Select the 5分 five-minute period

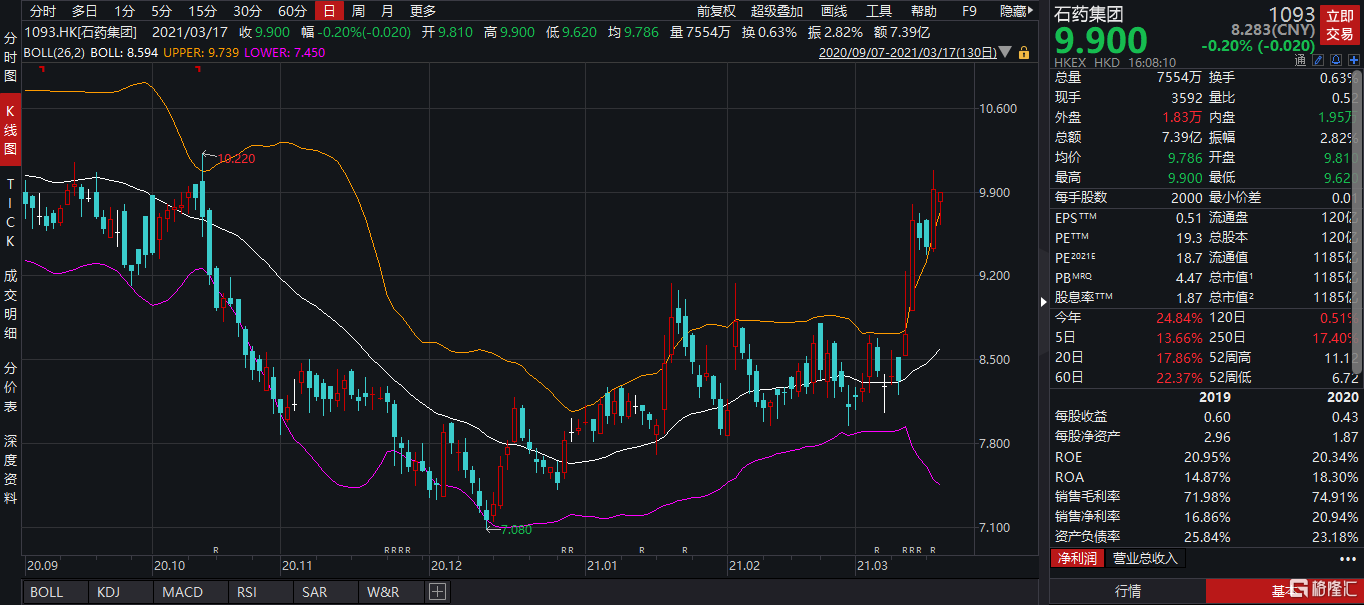[161, 11]
